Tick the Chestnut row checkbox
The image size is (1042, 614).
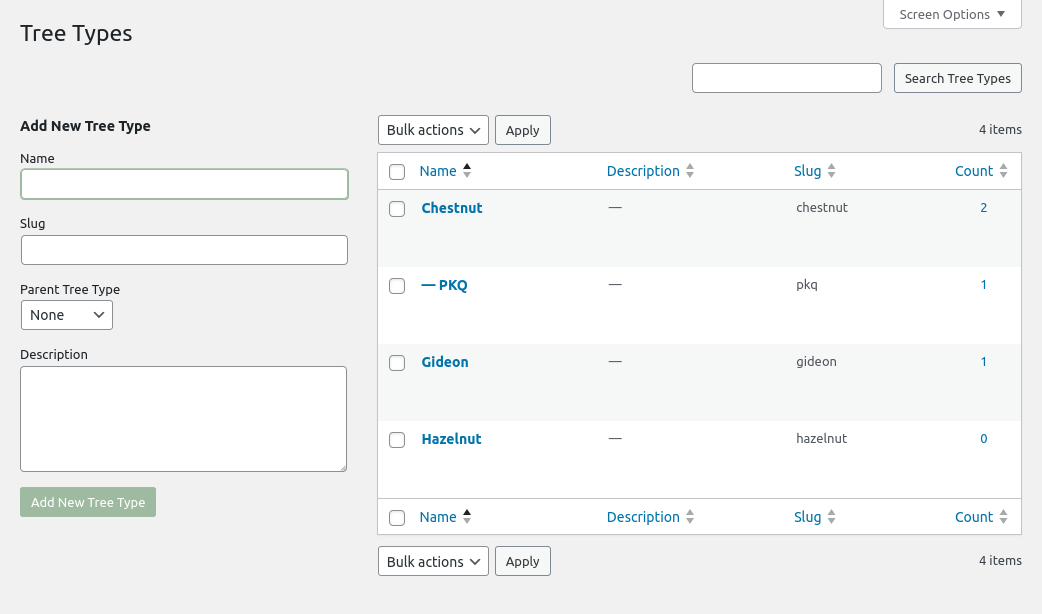pos(397,209)
